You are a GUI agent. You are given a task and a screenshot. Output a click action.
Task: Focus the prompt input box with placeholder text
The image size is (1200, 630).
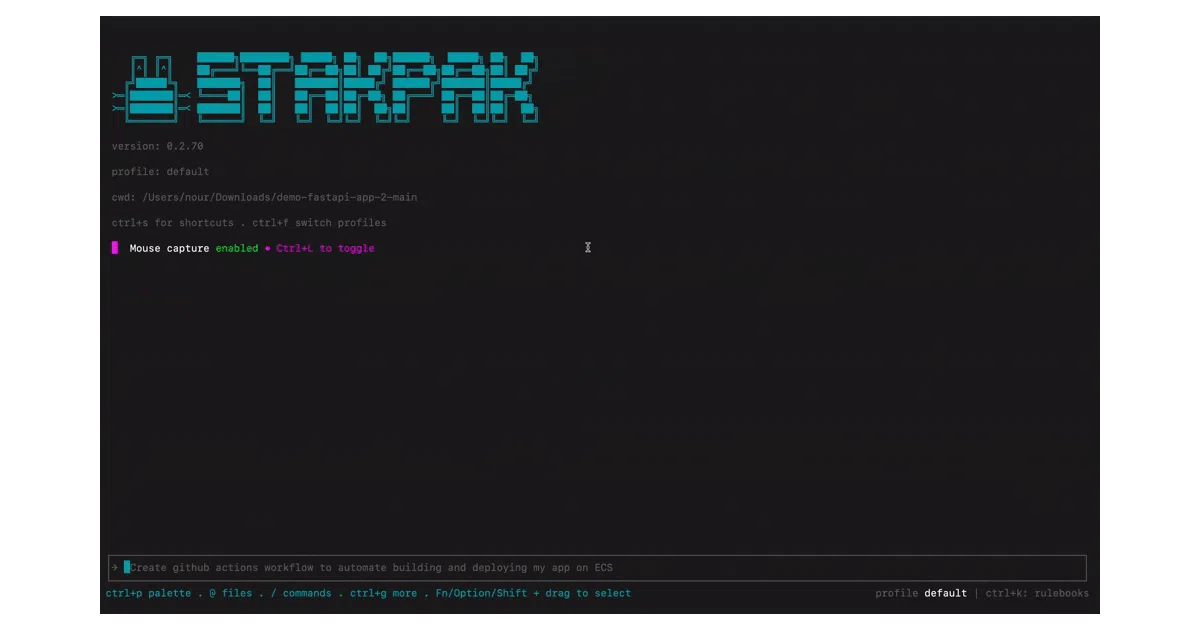597,568
